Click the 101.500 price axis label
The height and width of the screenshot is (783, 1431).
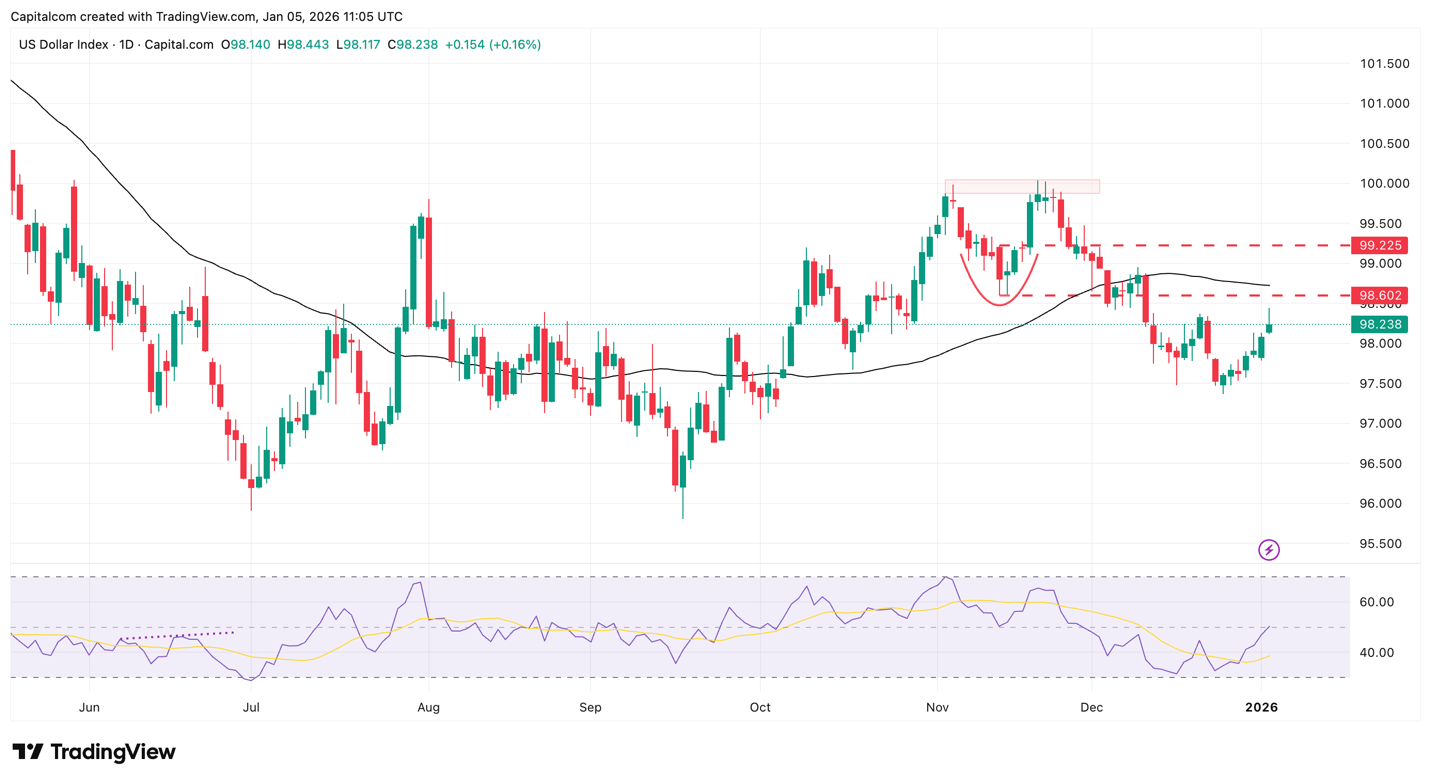point(1385,64)
